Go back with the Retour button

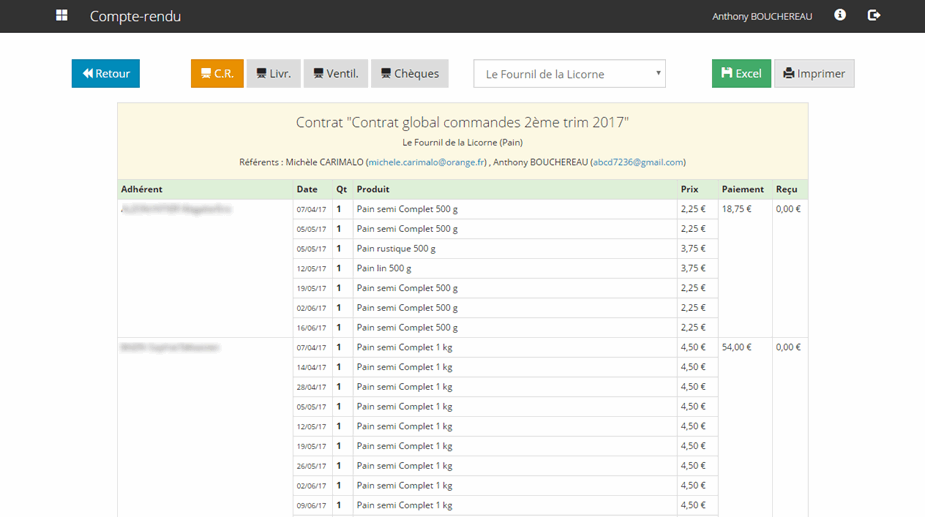[105, 74]
